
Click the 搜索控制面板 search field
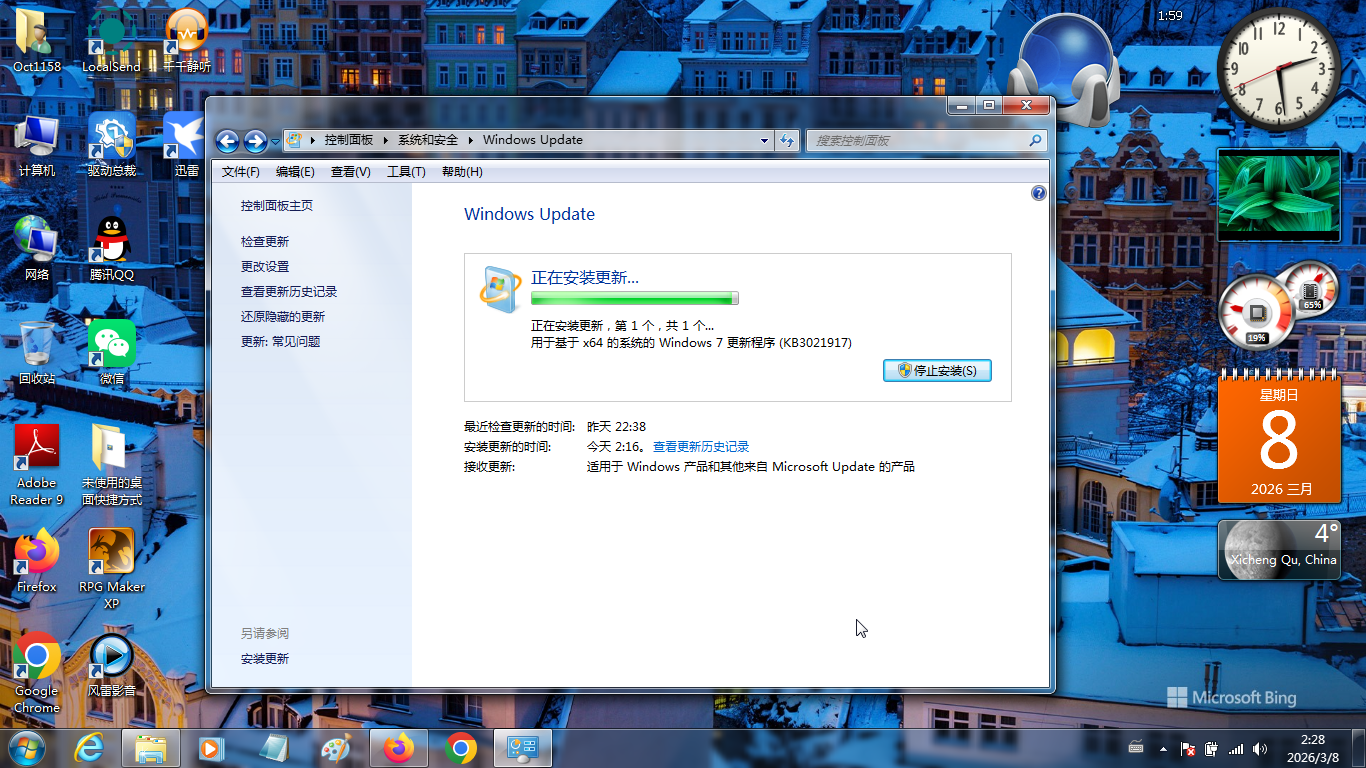coord(916,141)
